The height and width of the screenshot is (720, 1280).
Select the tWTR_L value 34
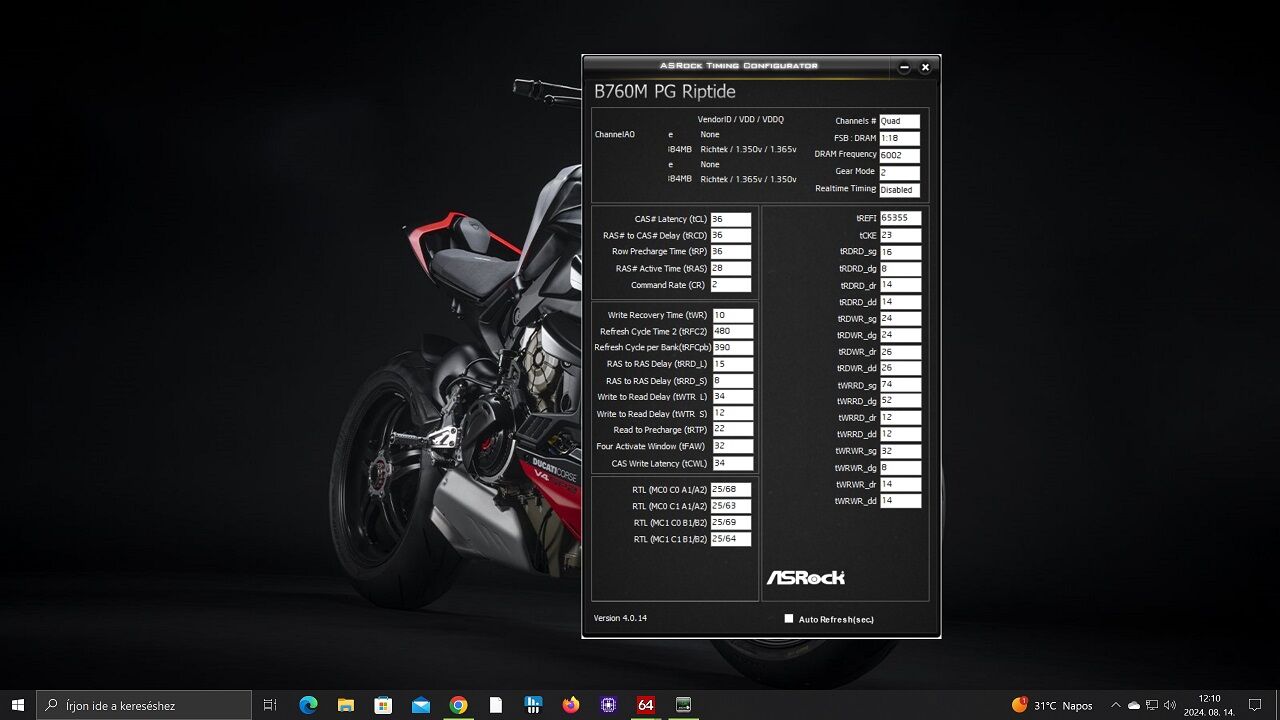tap(733, 397)
